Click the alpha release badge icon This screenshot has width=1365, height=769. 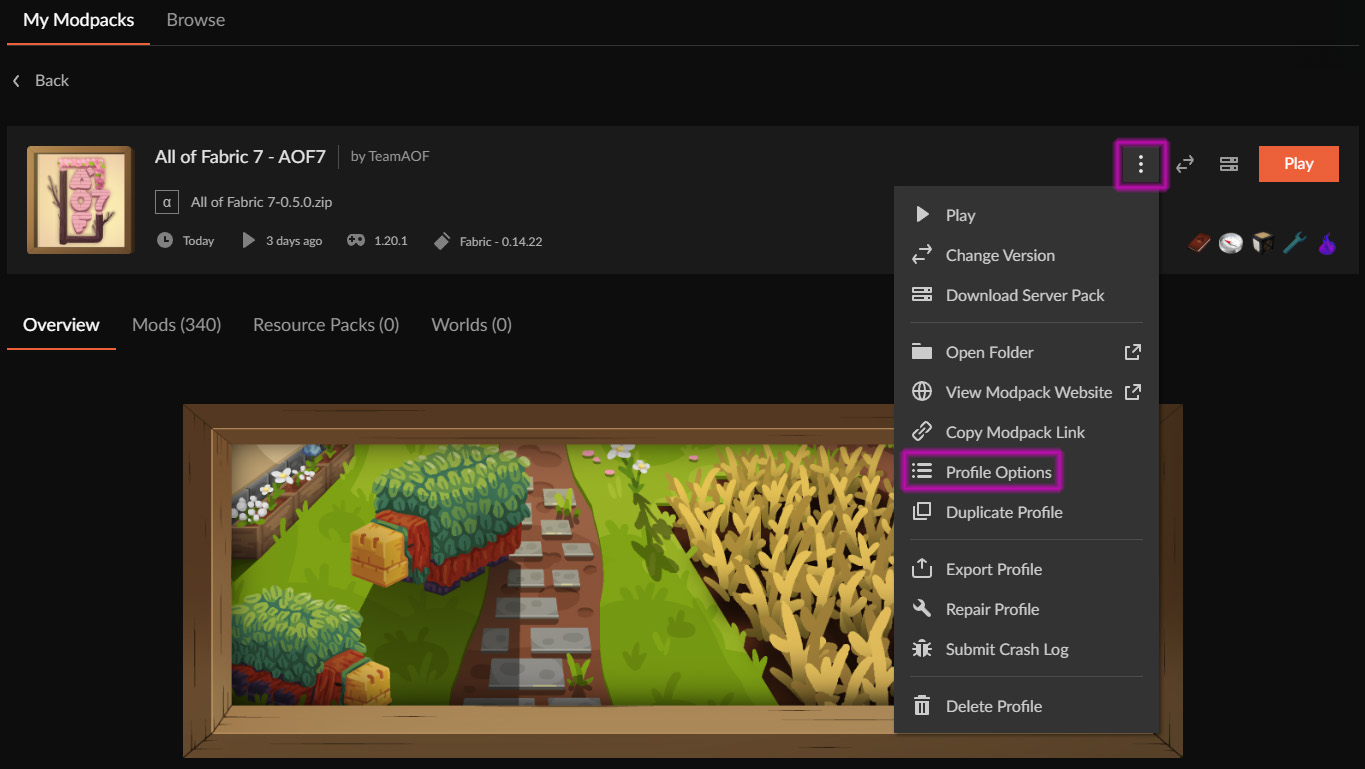[x=166, y=202]
